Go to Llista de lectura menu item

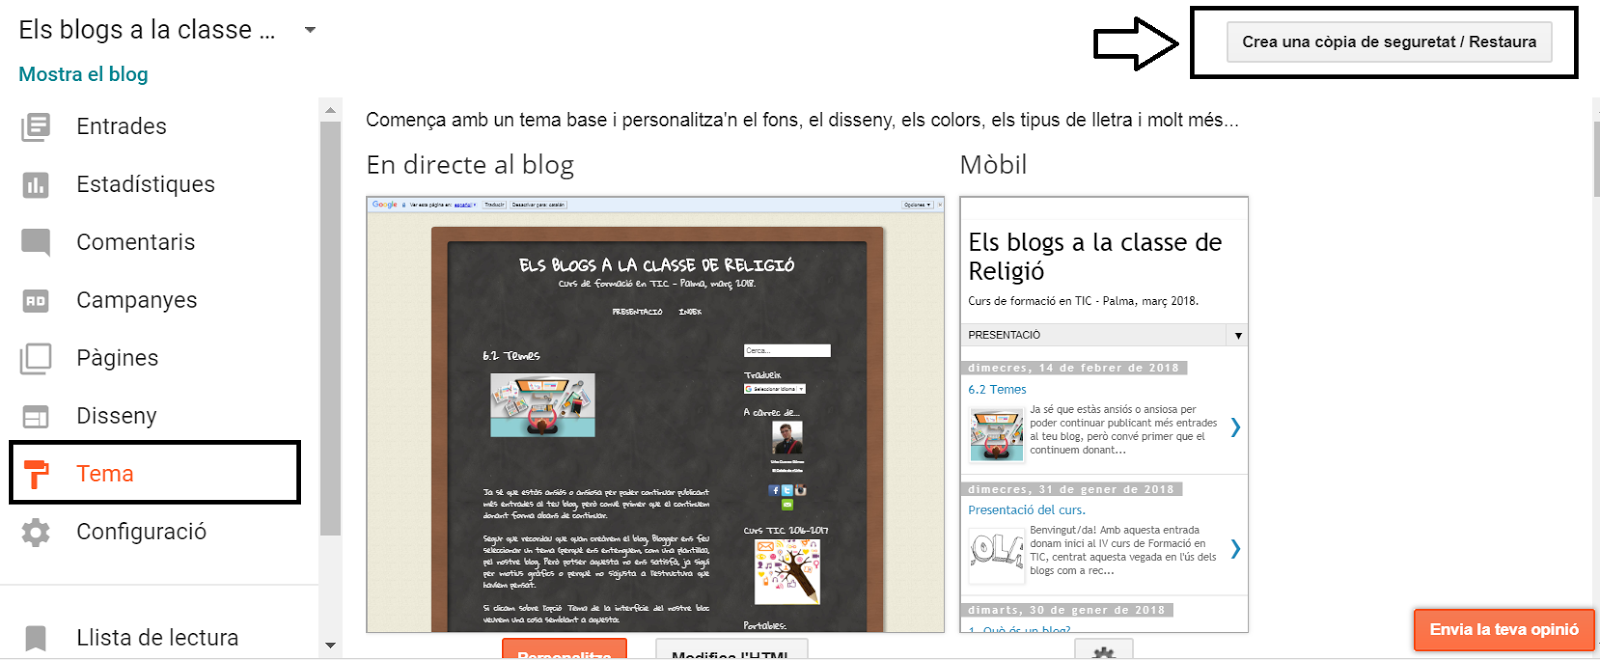158,638
